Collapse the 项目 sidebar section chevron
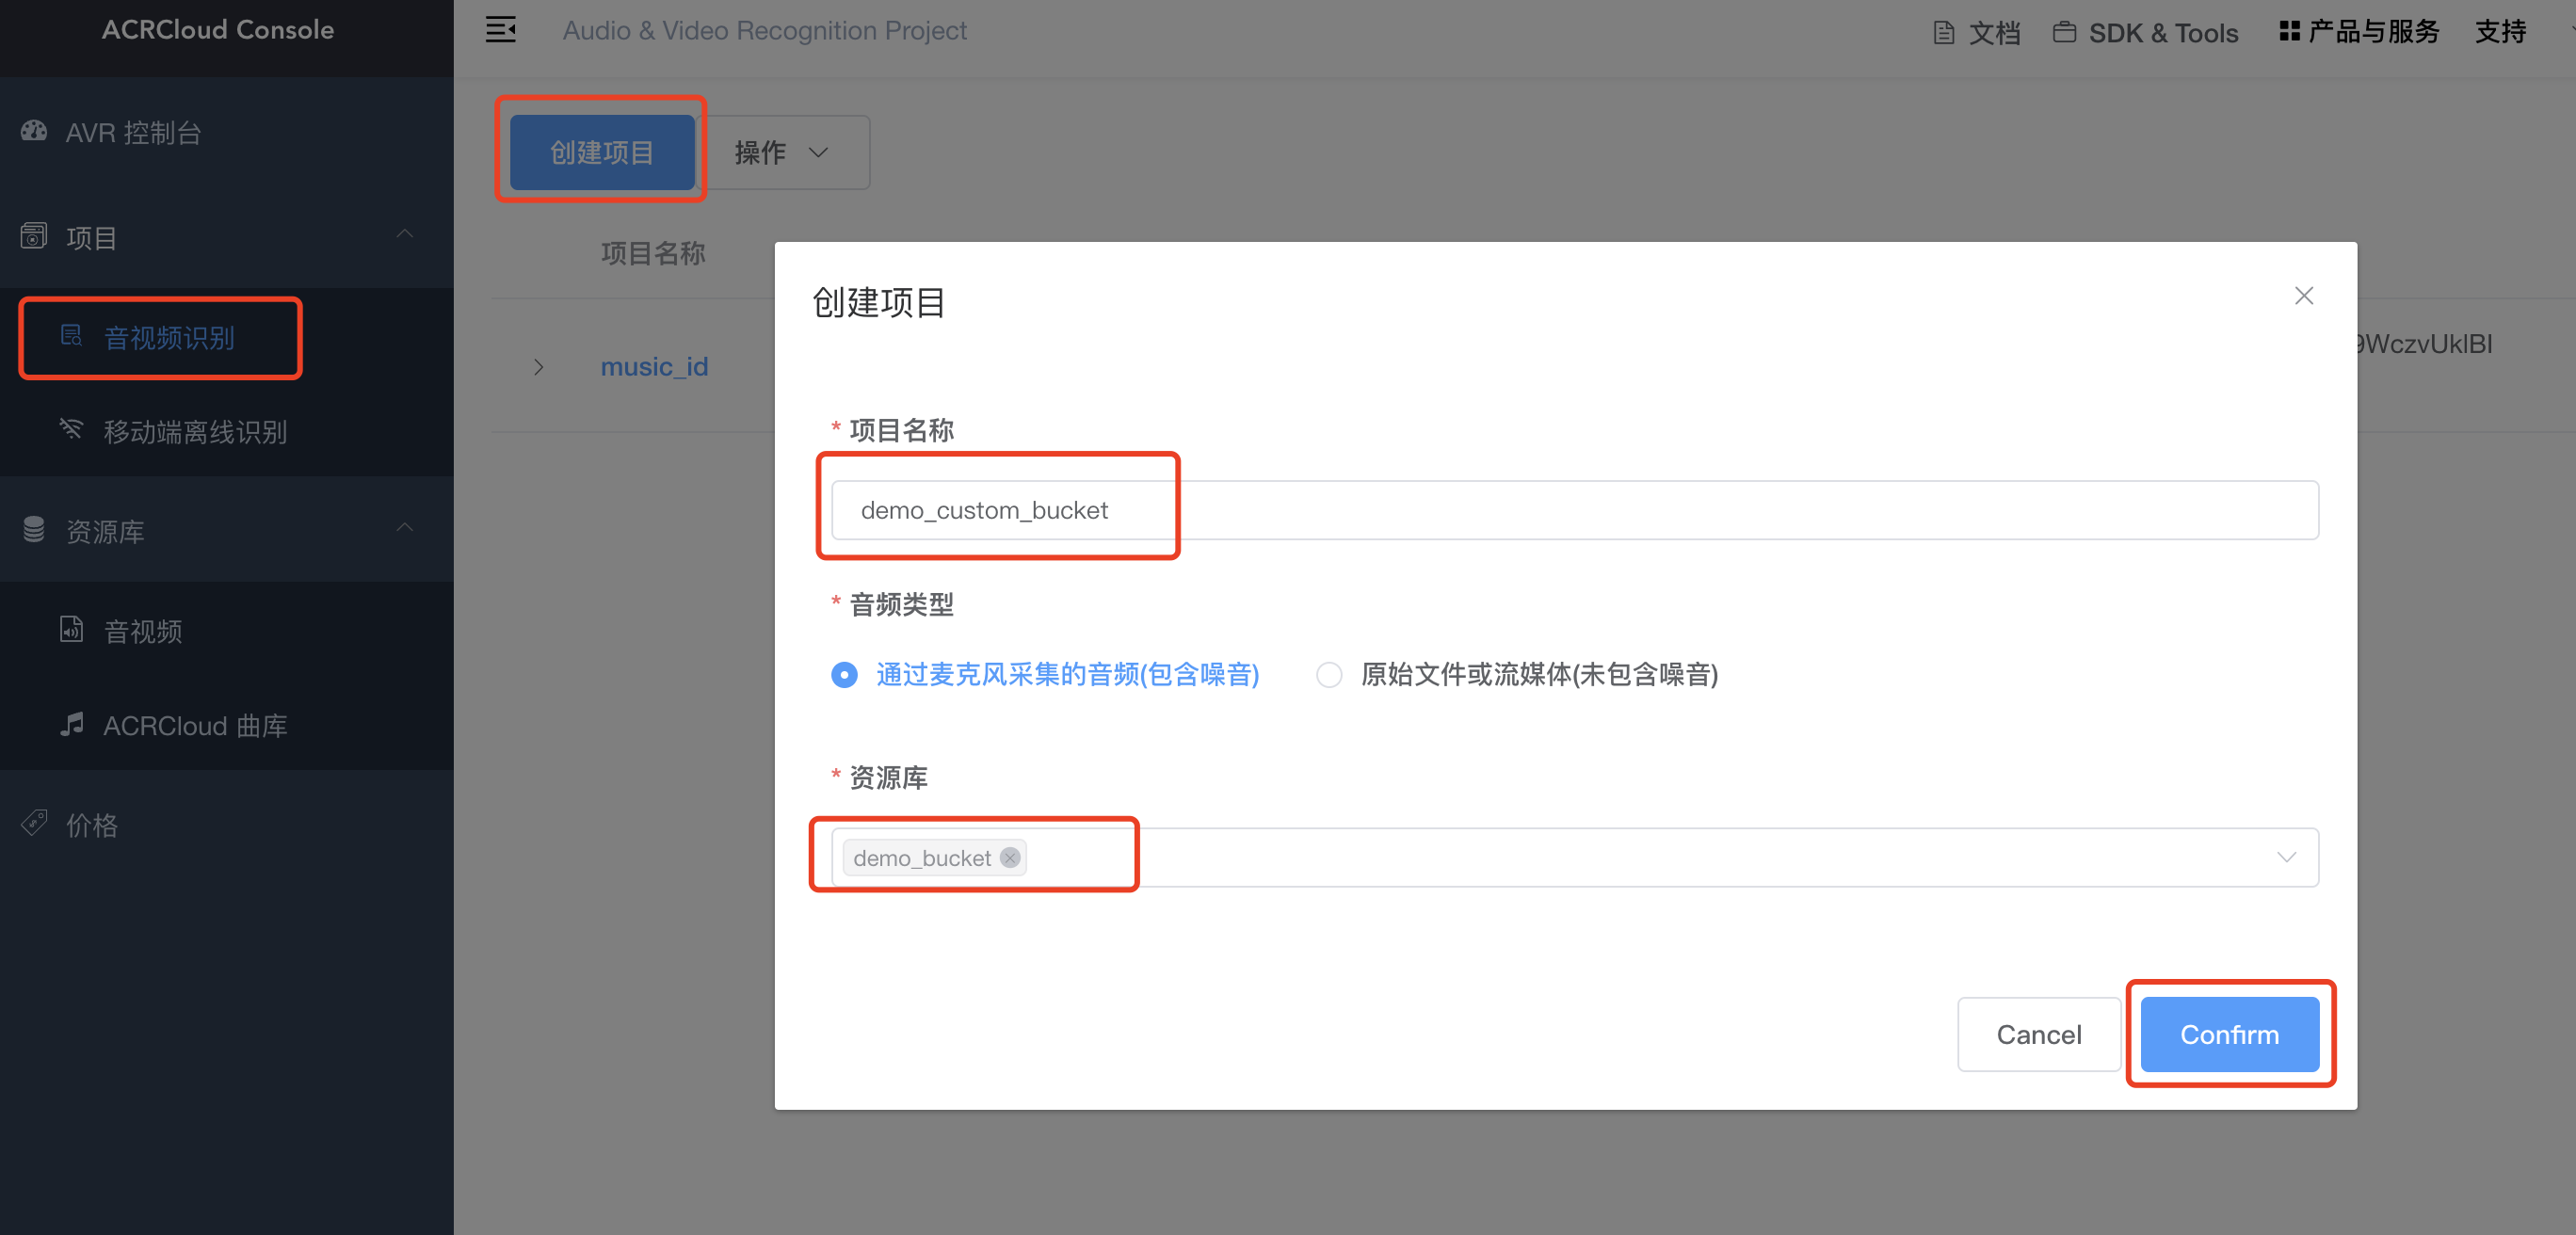Screen dimensions: 2576x1235 tap(405, 235)
